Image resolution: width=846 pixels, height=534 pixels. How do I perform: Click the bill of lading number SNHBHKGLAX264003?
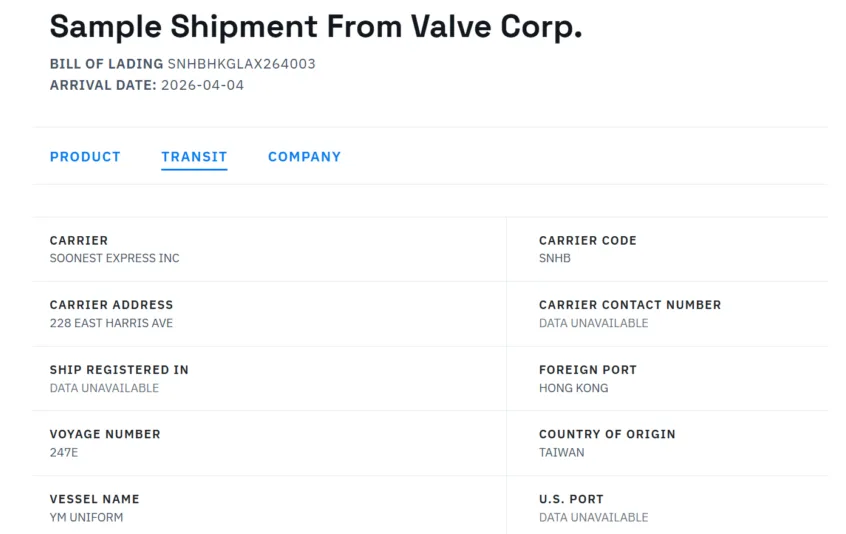coord(241,64)
